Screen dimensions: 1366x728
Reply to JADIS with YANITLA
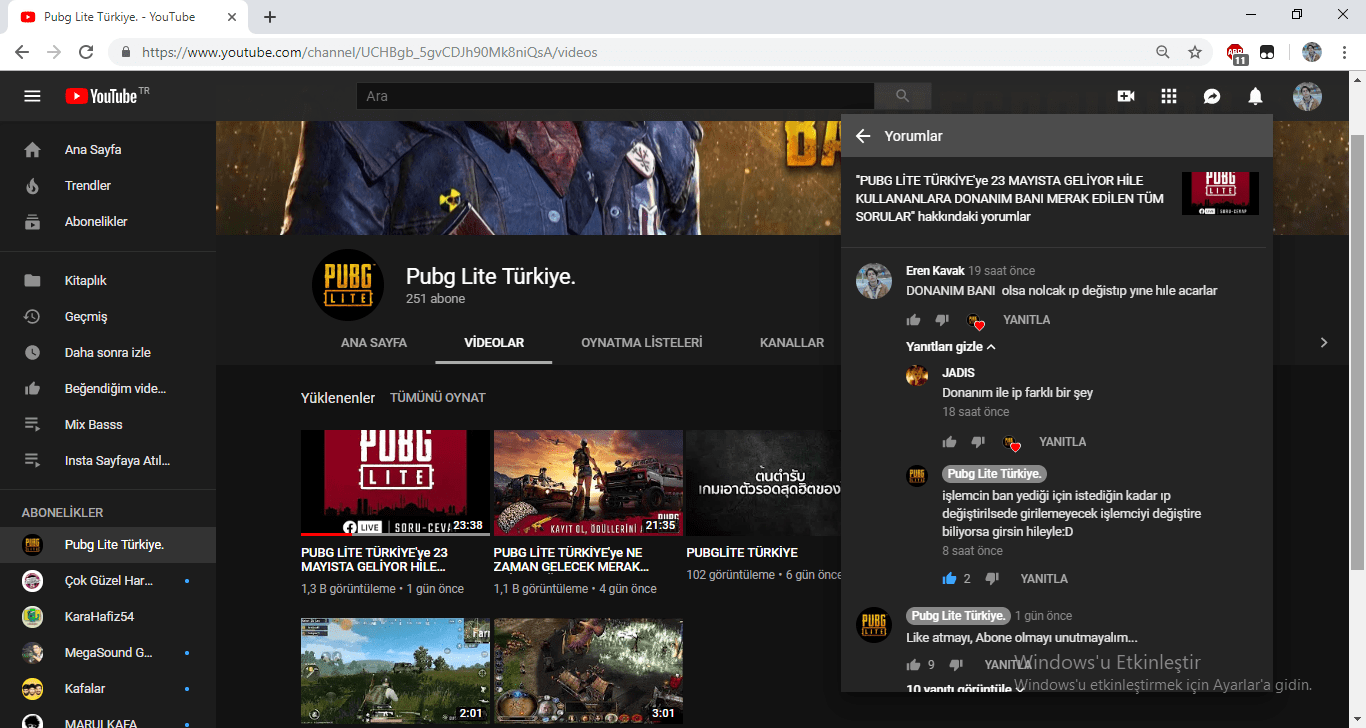(x=1063, y=442)
